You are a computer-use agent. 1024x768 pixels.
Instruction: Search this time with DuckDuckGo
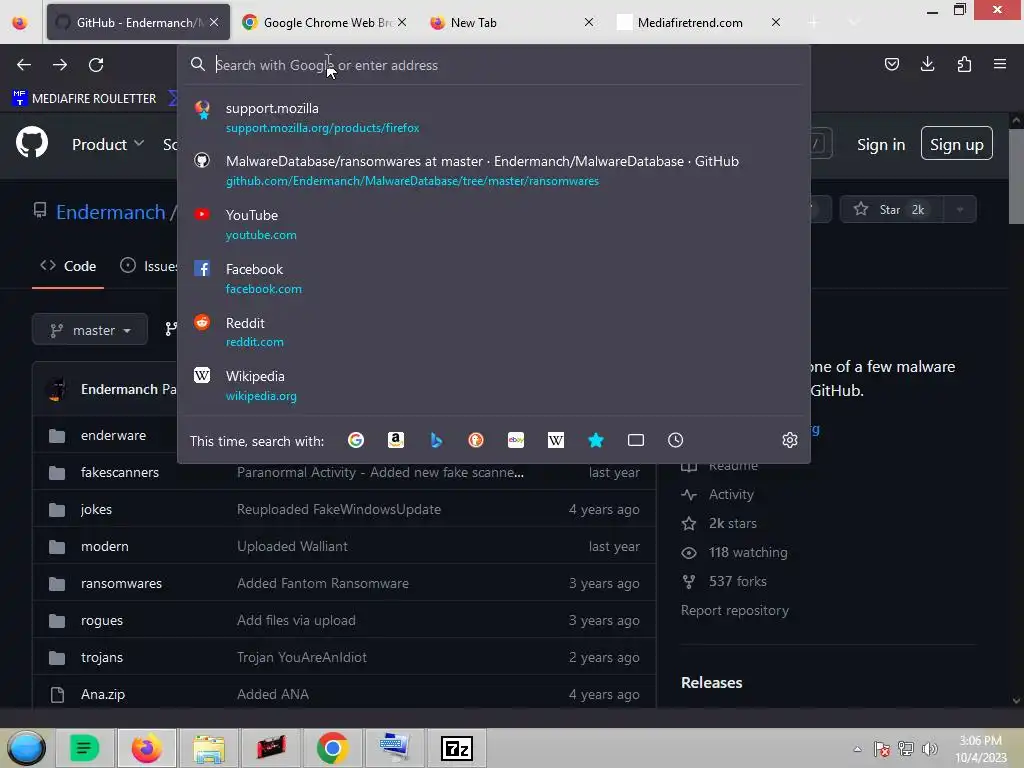[476, 440]
